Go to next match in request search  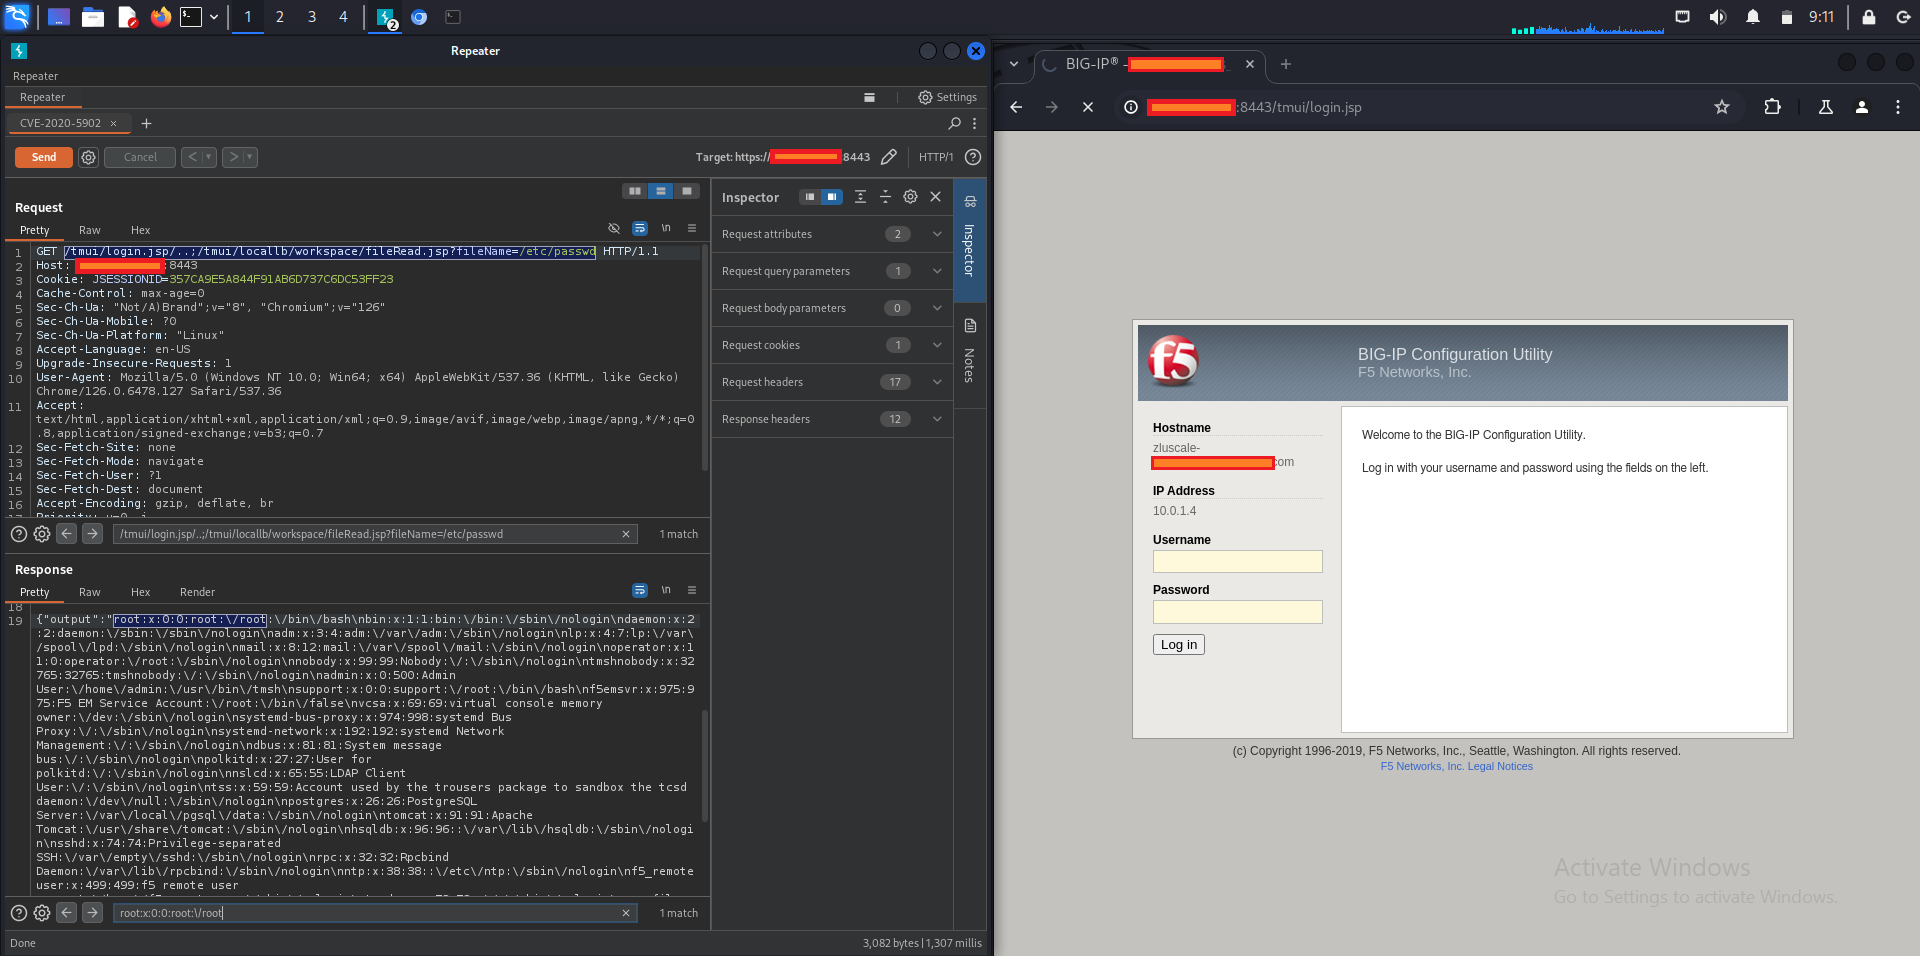click(x=92, y=534)
